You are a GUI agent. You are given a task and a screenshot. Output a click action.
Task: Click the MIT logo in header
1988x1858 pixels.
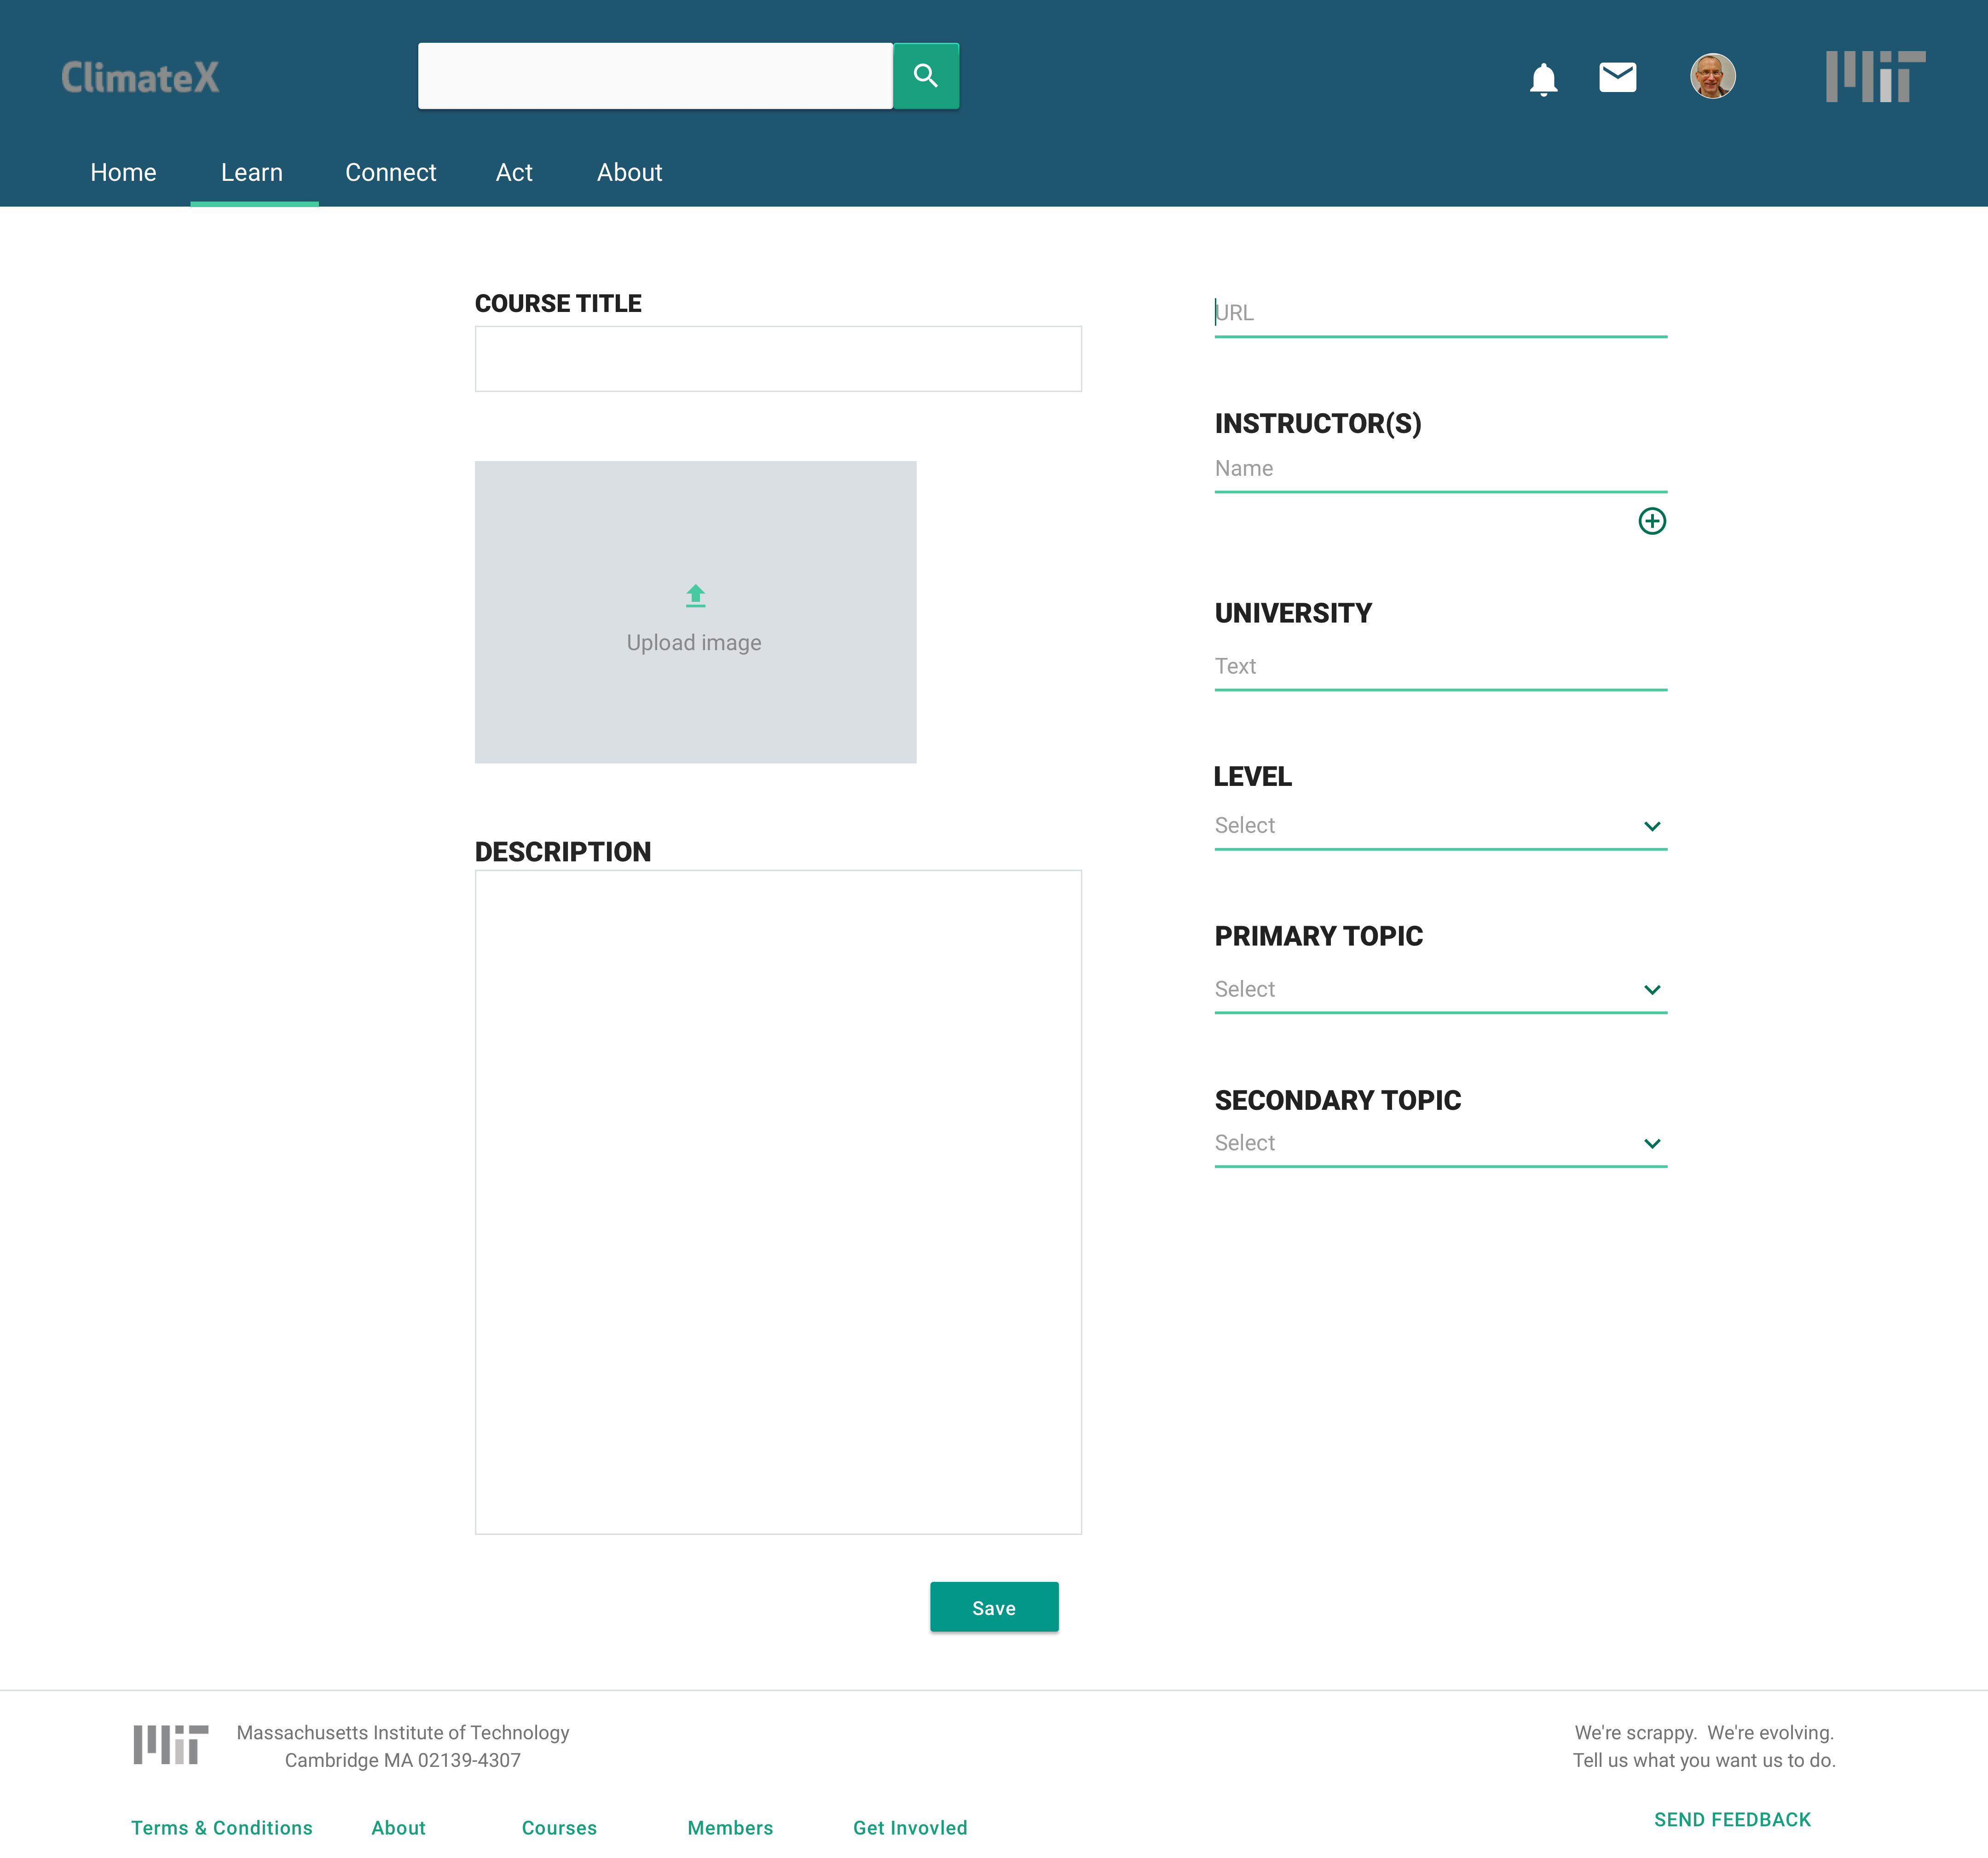coord(1874,77)
